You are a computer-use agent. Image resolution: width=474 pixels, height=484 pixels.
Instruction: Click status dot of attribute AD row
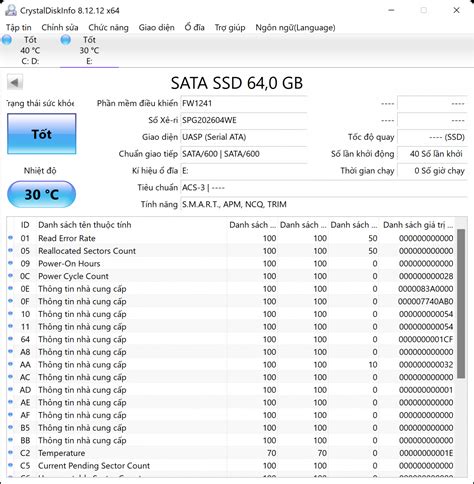[x=11, y=389]
